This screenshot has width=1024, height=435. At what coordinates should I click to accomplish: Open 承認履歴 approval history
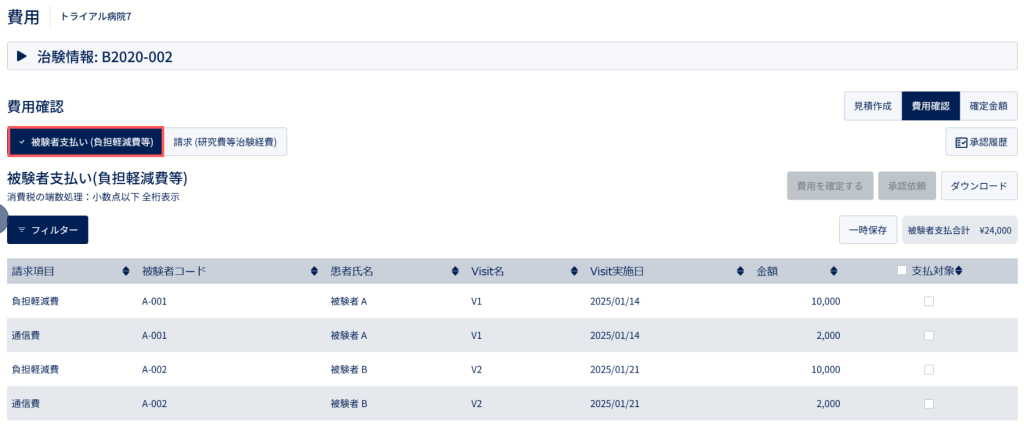(x=981, y=142)
